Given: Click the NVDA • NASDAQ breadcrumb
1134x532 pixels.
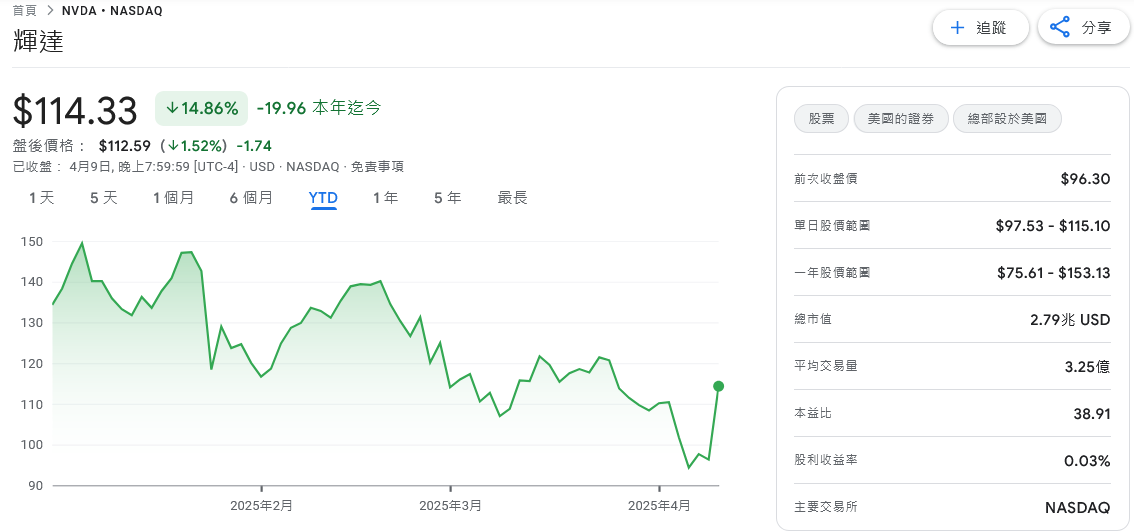Looking at the screenshot, I should [x=111, y=11].
